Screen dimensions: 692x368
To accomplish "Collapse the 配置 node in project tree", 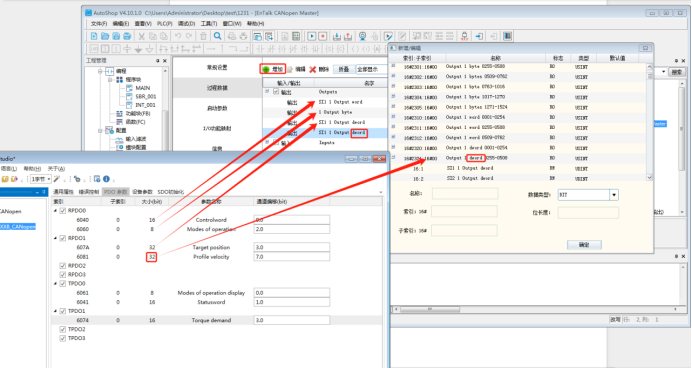I will (x=100, y=131).
